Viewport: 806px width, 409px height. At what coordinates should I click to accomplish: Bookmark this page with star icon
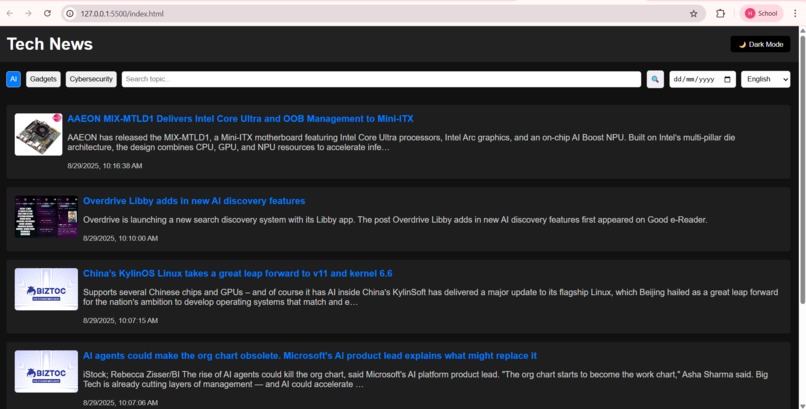point(693,14)
